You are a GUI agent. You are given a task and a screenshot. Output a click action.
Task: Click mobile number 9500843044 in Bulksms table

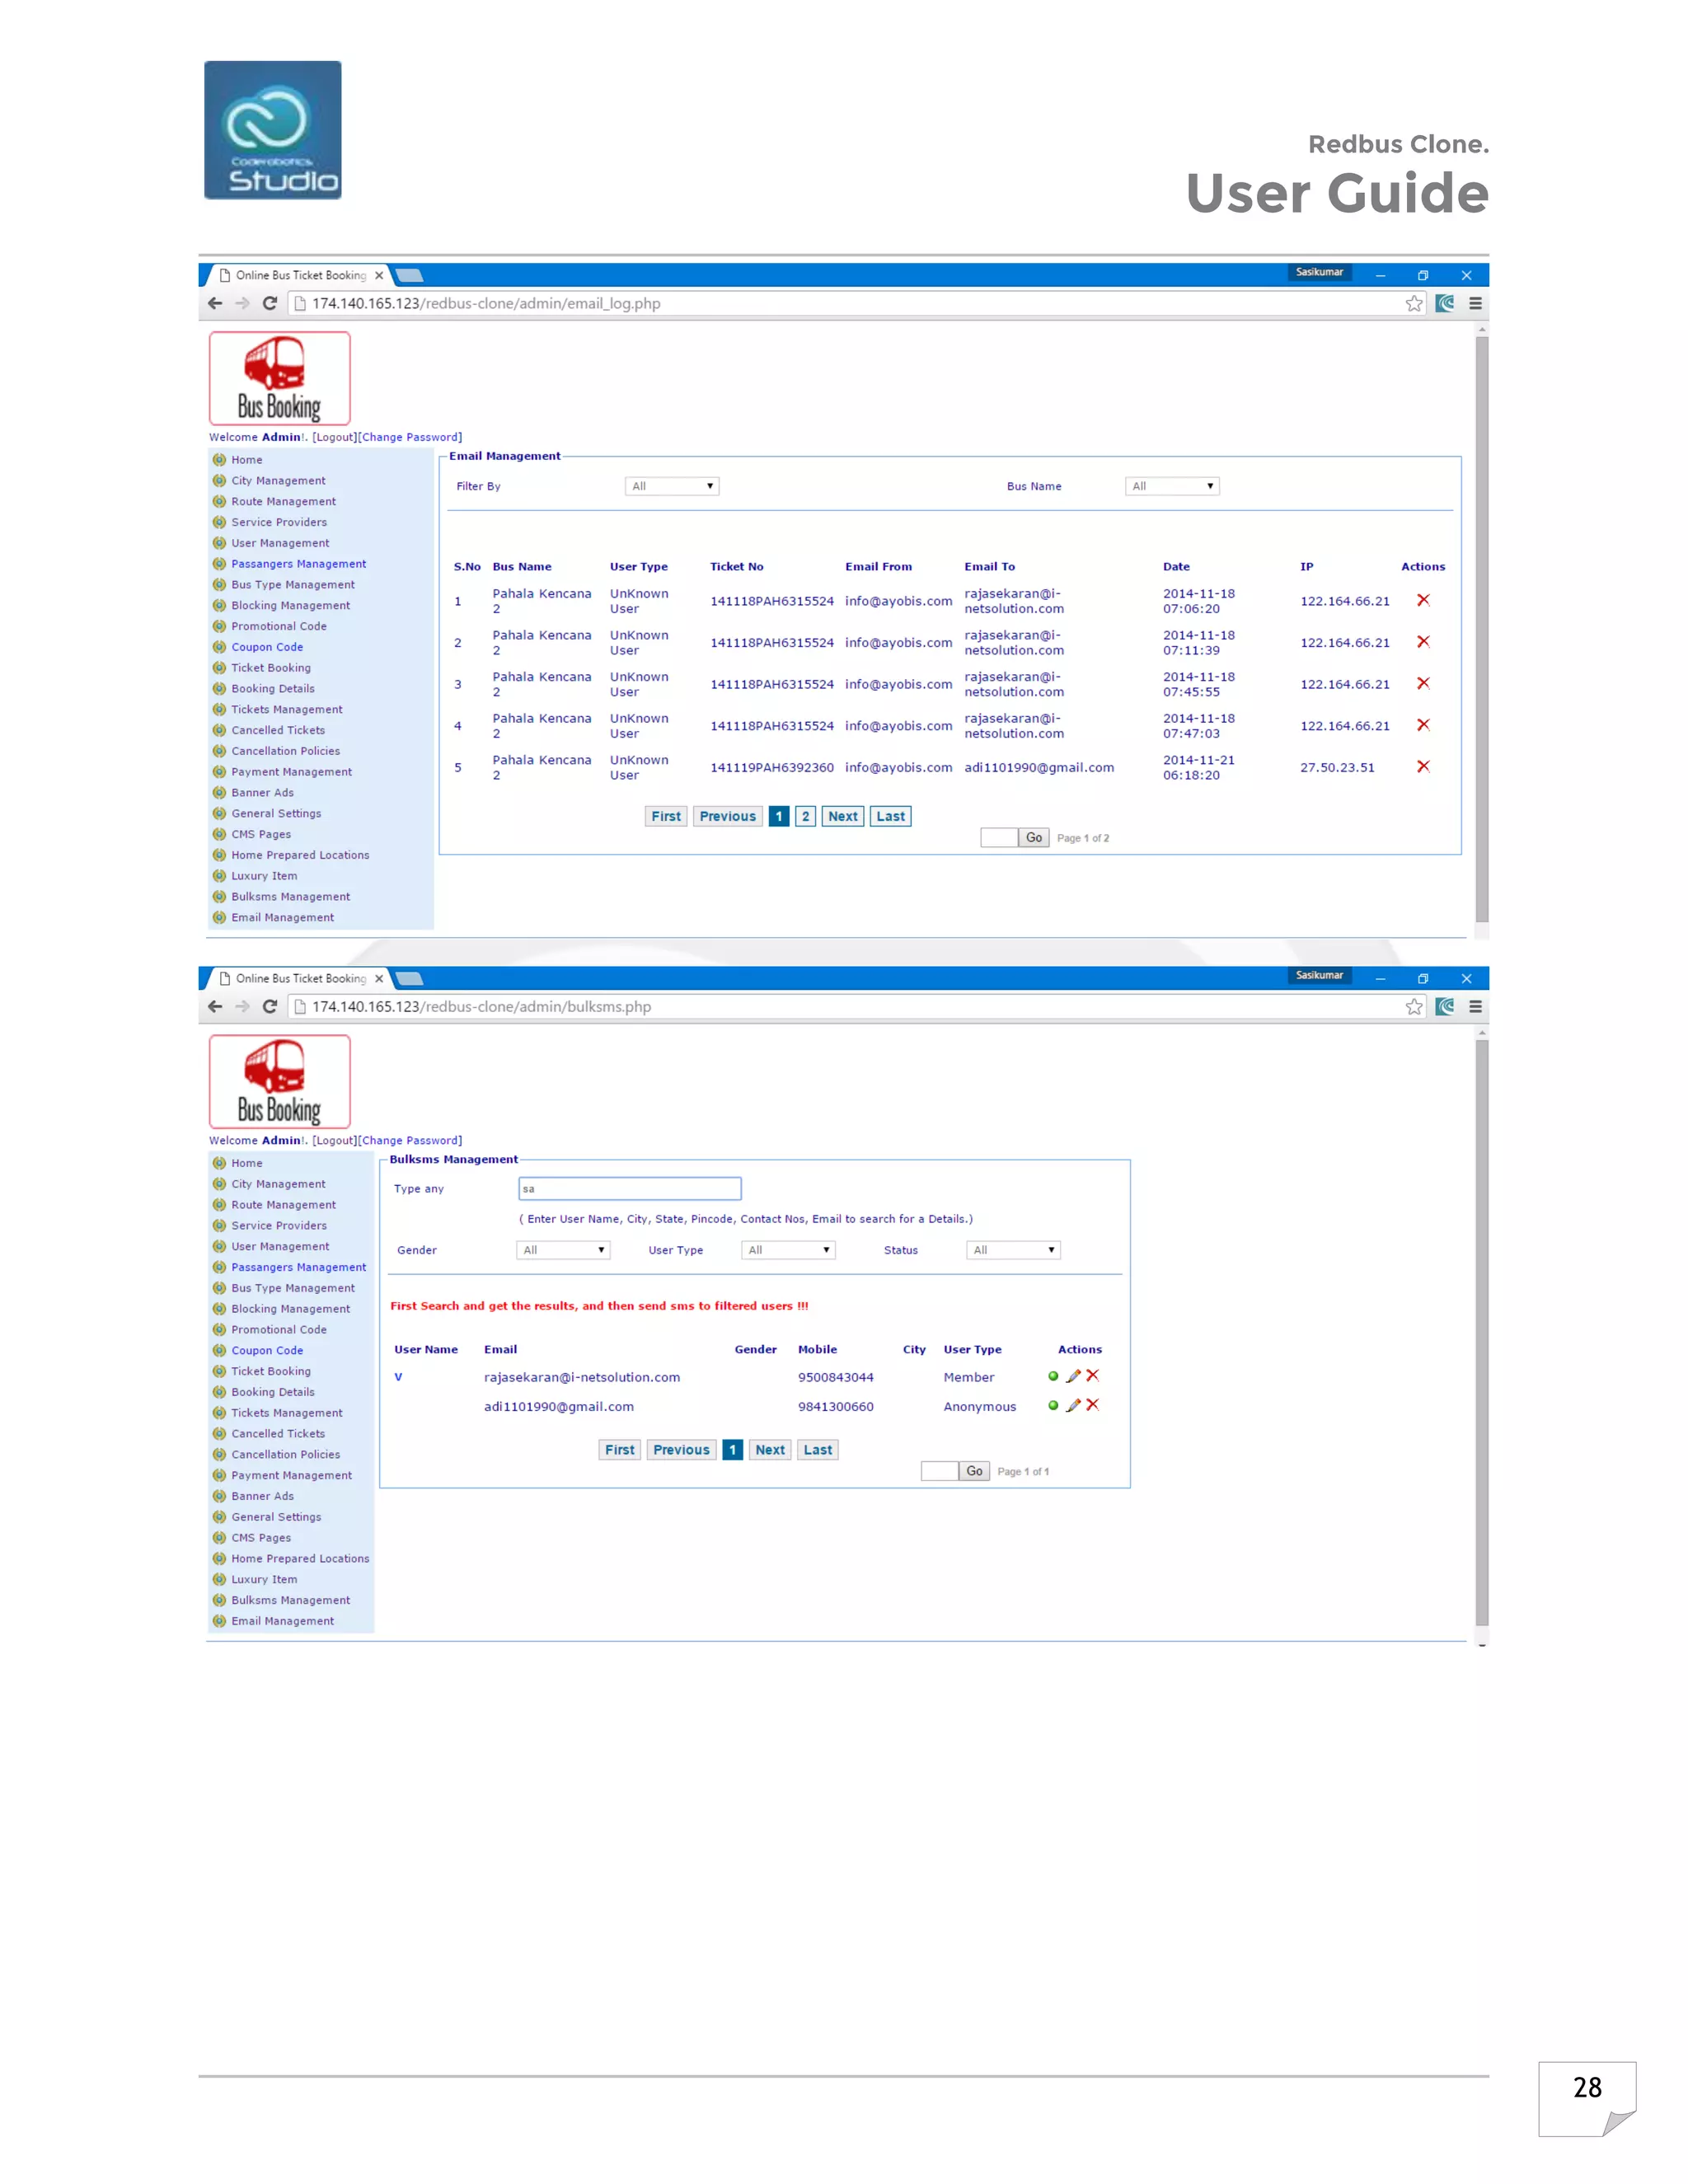click(836, 1377)
